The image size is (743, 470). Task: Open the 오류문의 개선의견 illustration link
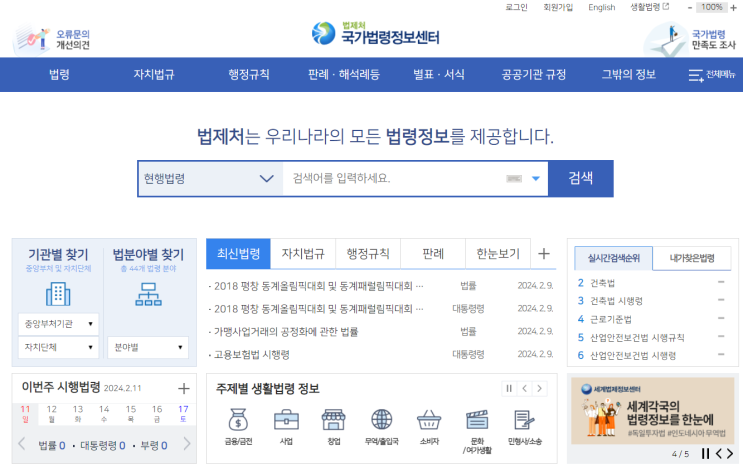(51, 40)
